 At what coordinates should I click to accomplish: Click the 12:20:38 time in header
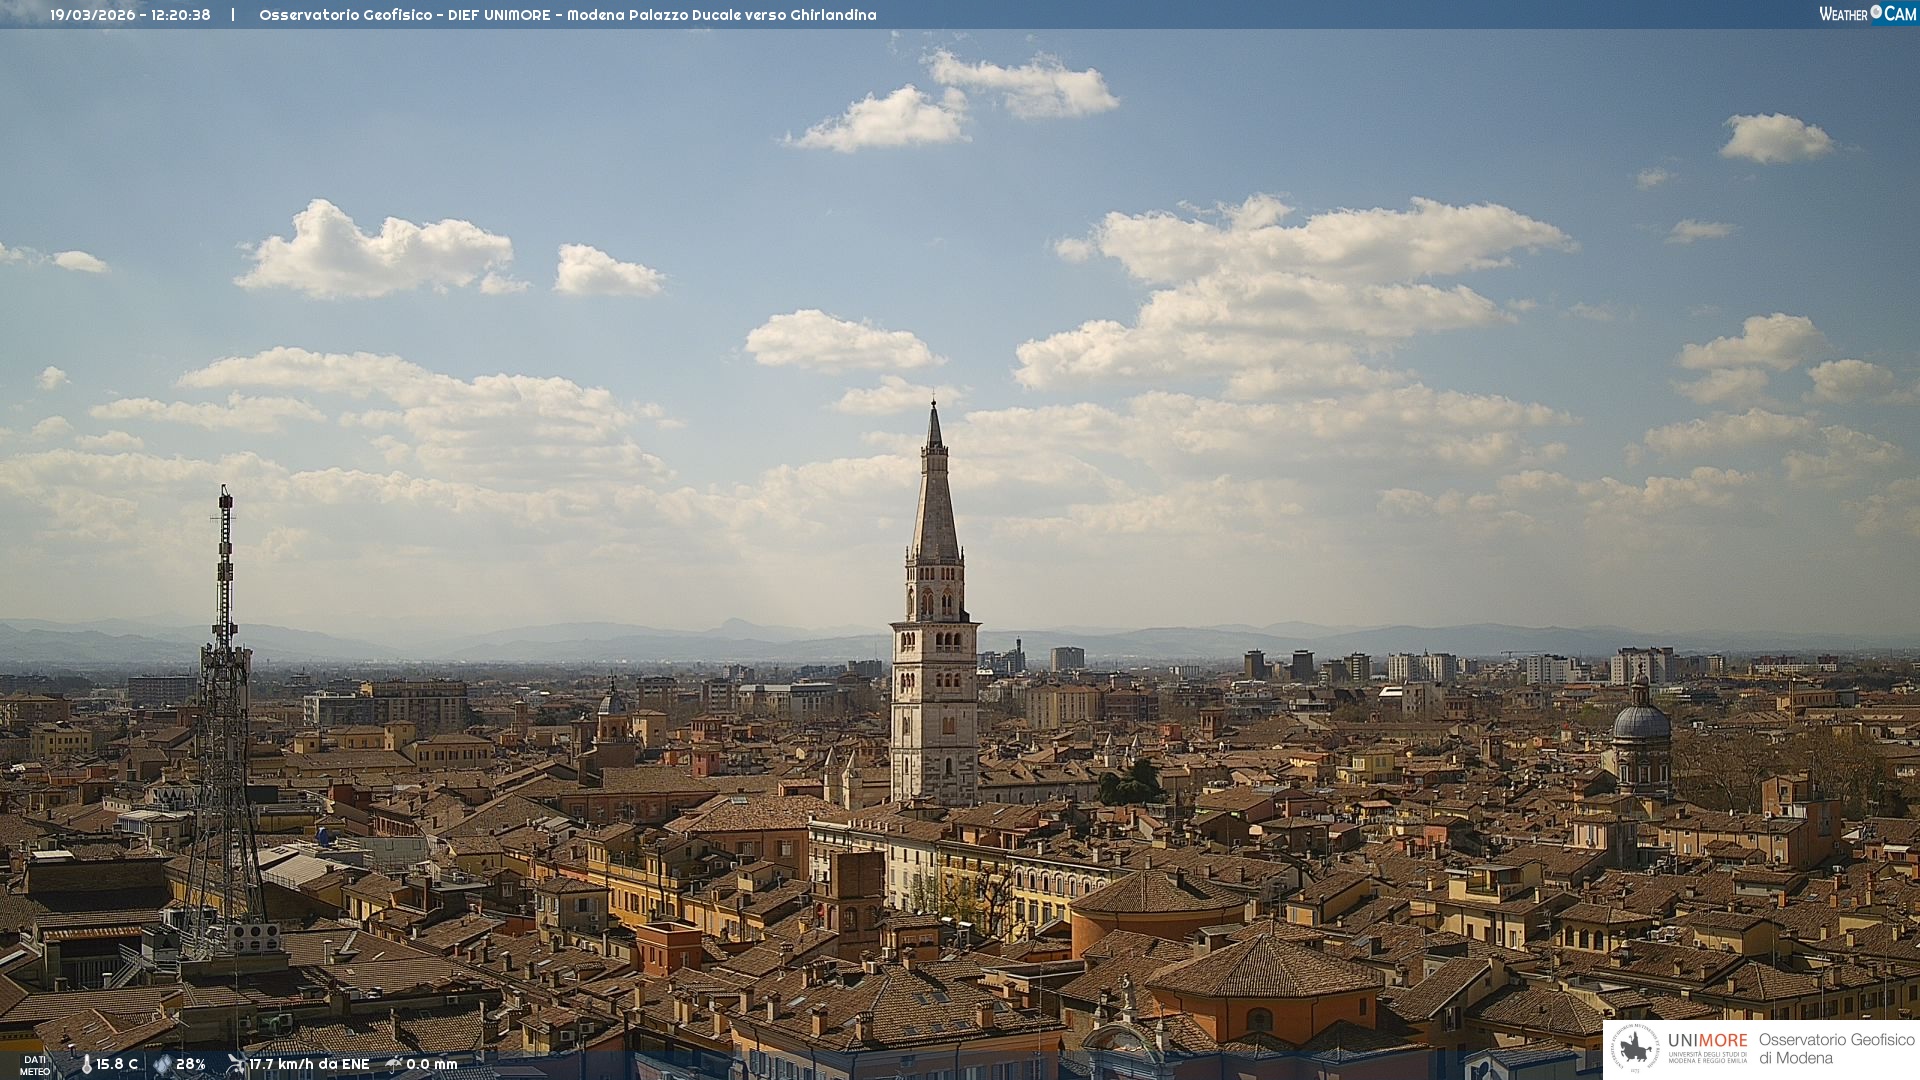coord(181,15)
